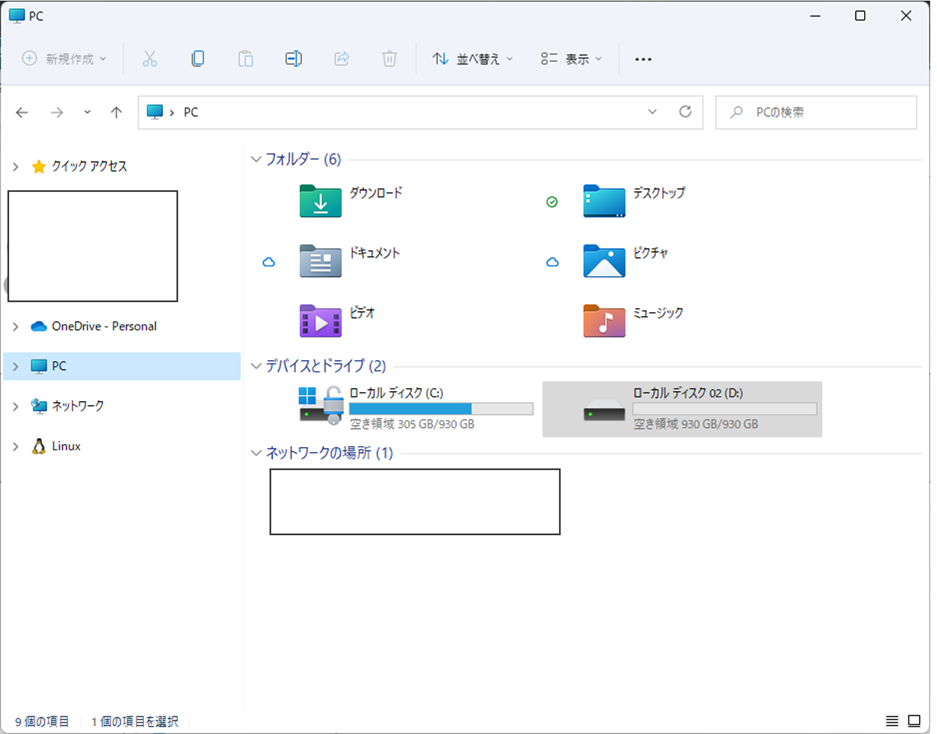Open the address bar history dropdown
Image resolution: width=937 pixels, height=734 pixels.
(x=653, y=112)
